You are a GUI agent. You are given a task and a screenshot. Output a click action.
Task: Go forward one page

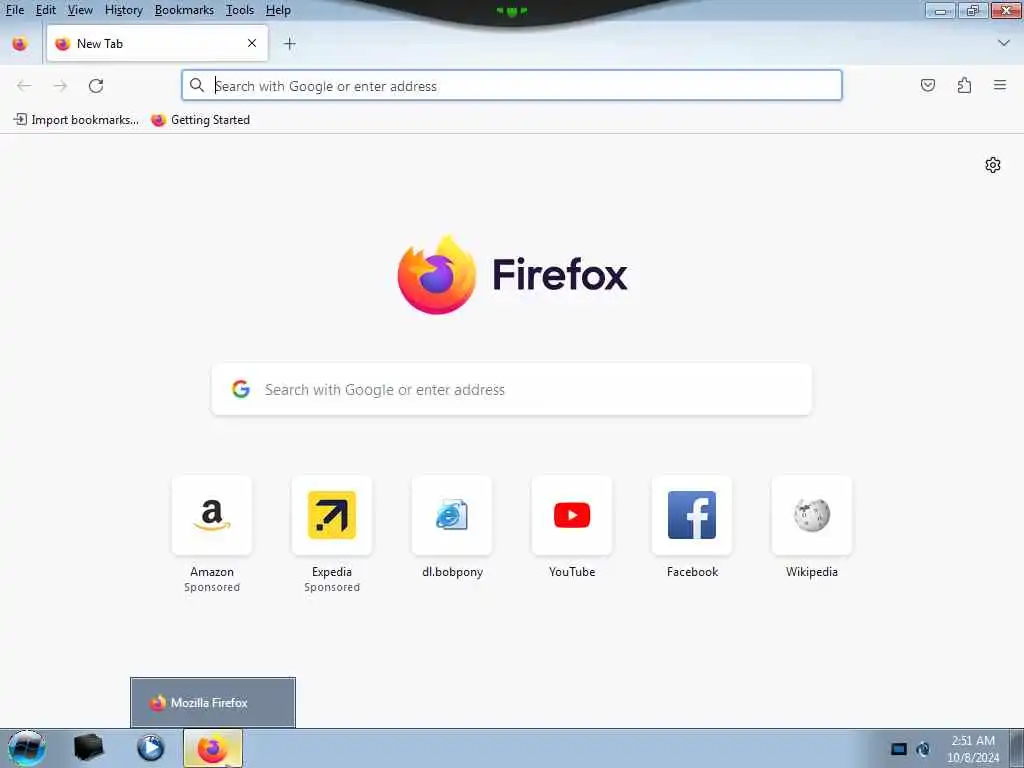[60, 86]
